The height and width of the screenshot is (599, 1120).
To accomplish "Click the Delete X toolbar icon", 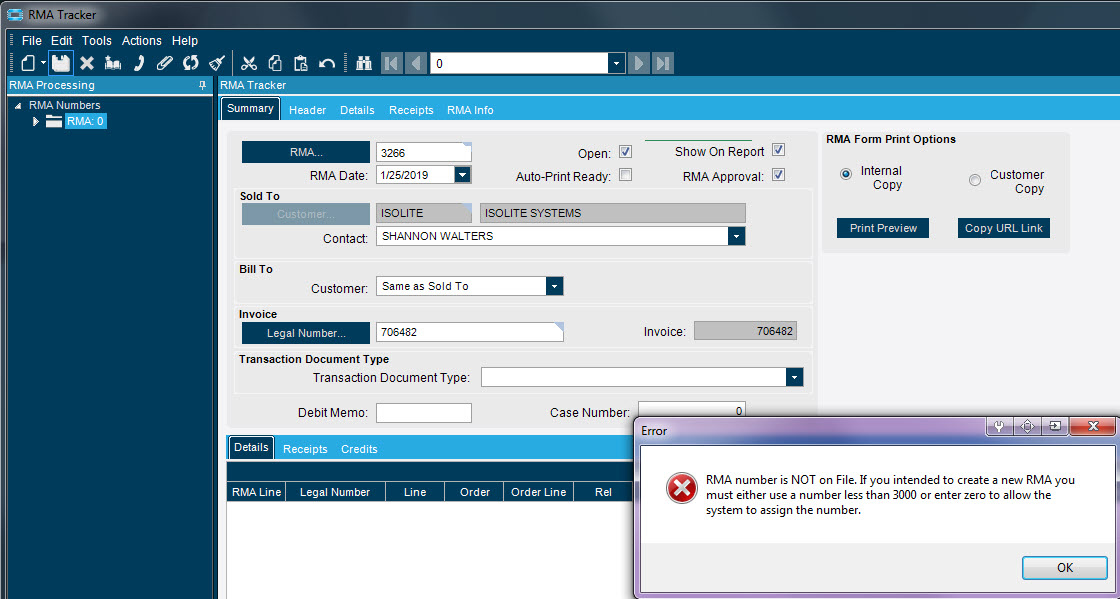I will (x=87, y=63).
